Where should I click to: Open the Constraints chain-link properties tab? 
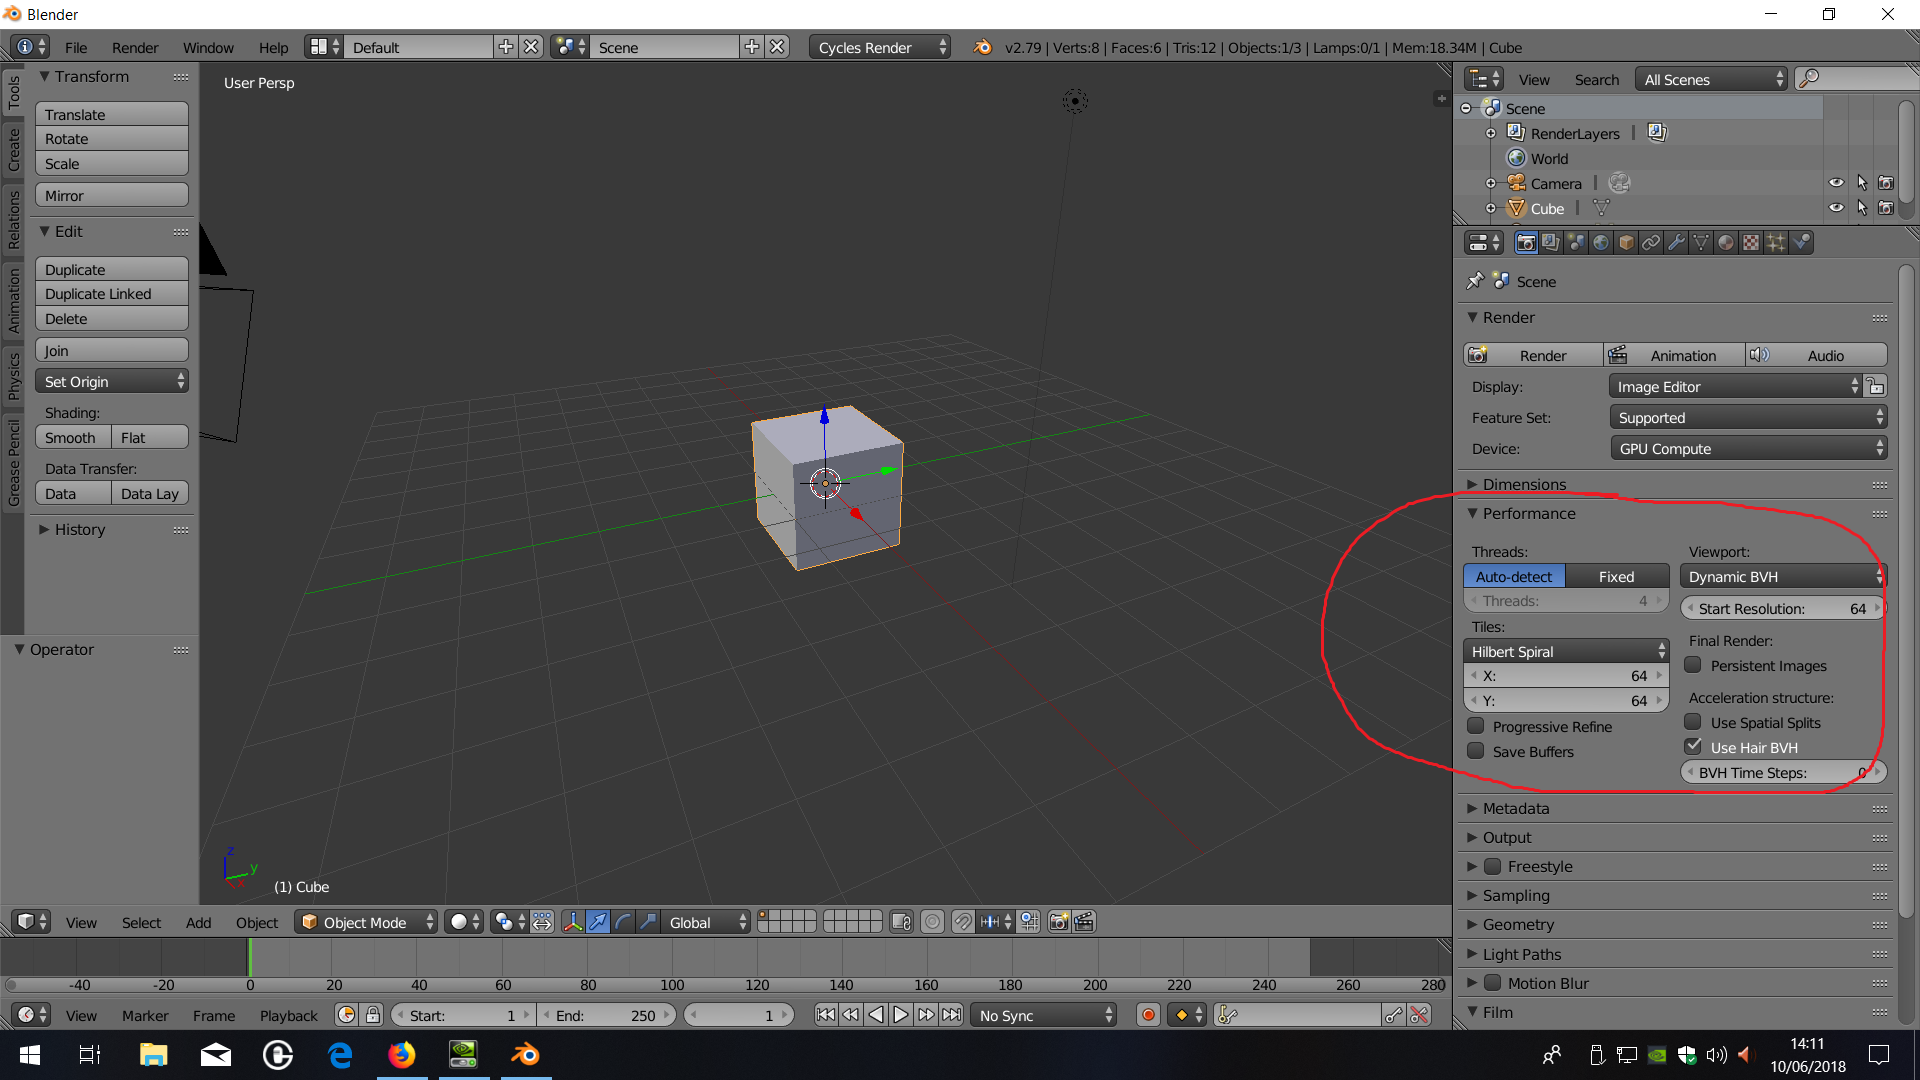[x=1651, y=243]
